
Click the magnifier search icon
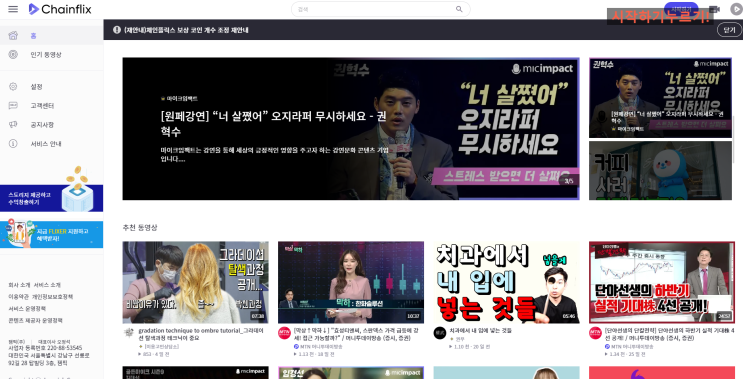[x=459, y=9]
